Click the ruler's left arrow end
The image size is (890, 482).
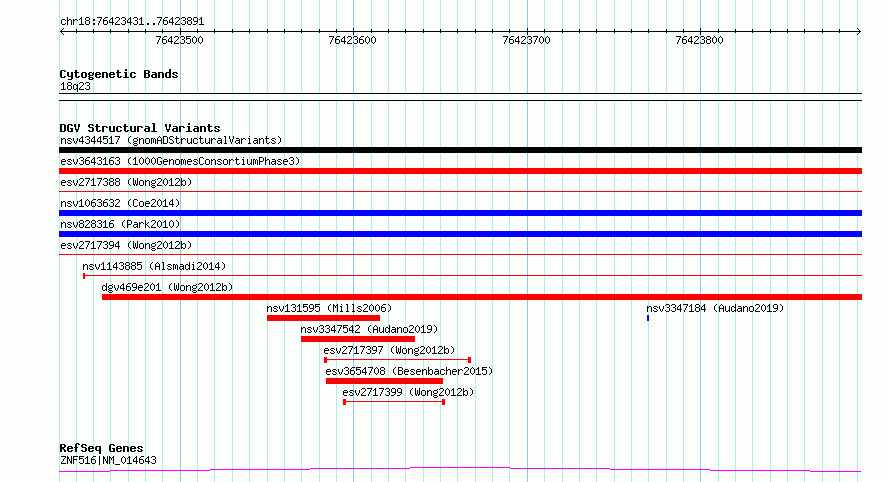click(62, 32)
